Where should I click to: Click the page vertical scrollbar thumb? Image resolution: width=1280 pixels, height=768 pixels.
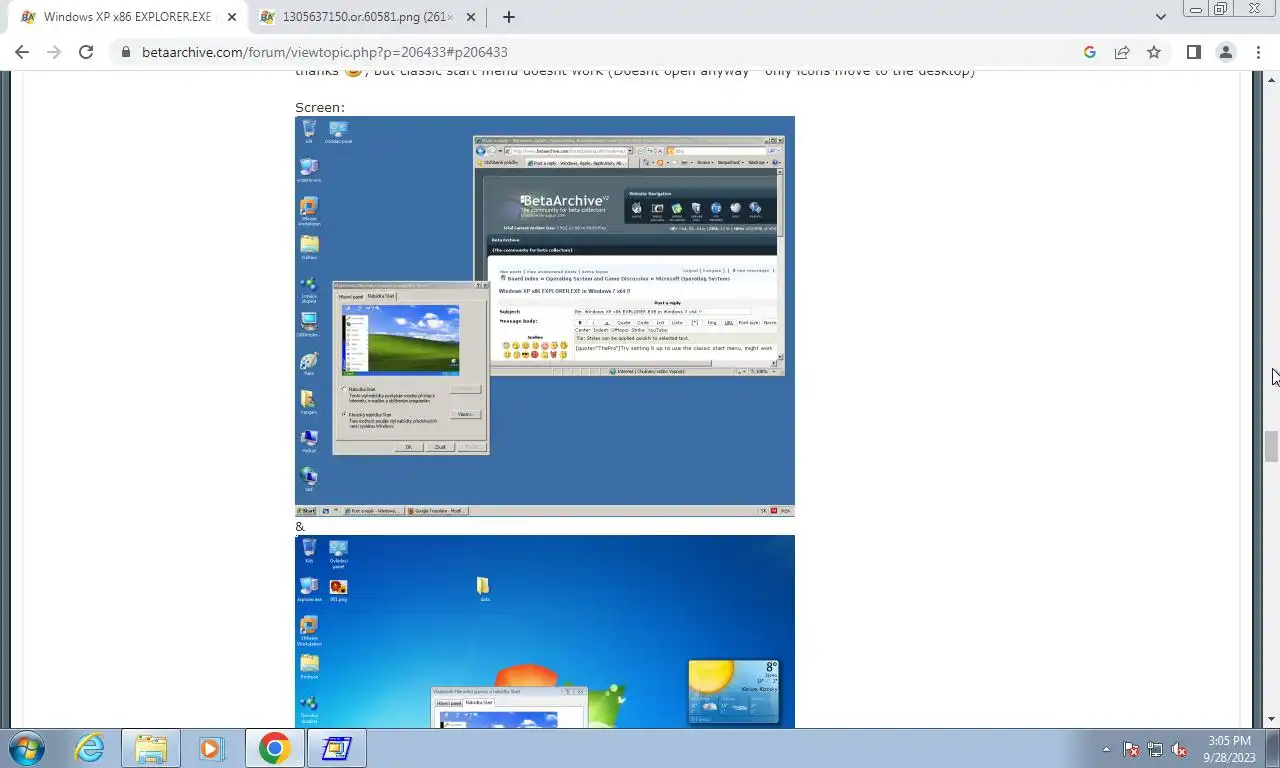click(x=1272, y=446)
